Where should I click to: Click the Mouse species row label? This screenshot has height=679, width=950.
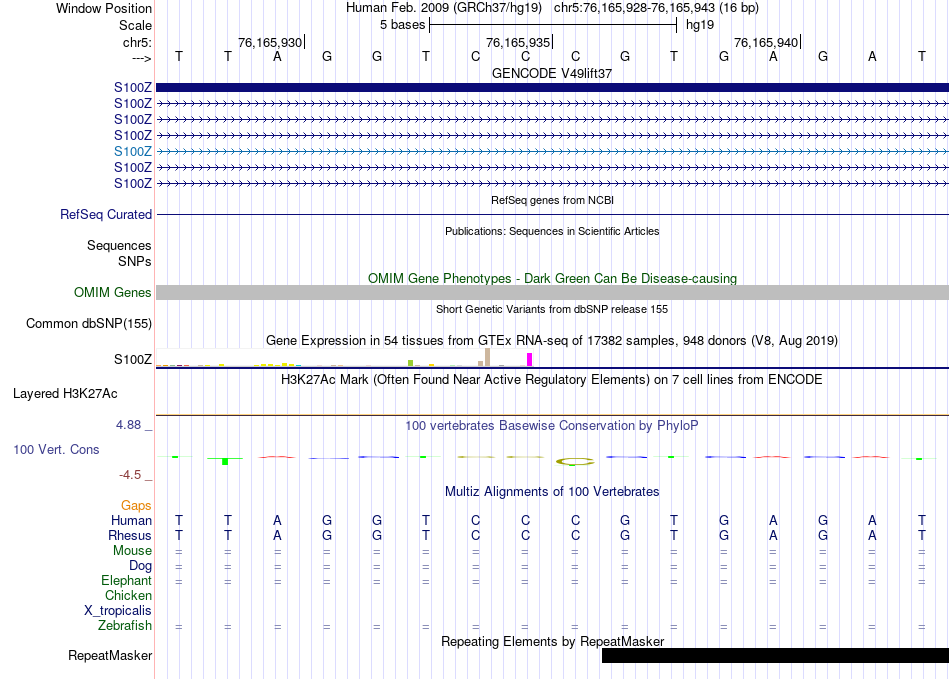pyautogui.click(x=132, y=551)
